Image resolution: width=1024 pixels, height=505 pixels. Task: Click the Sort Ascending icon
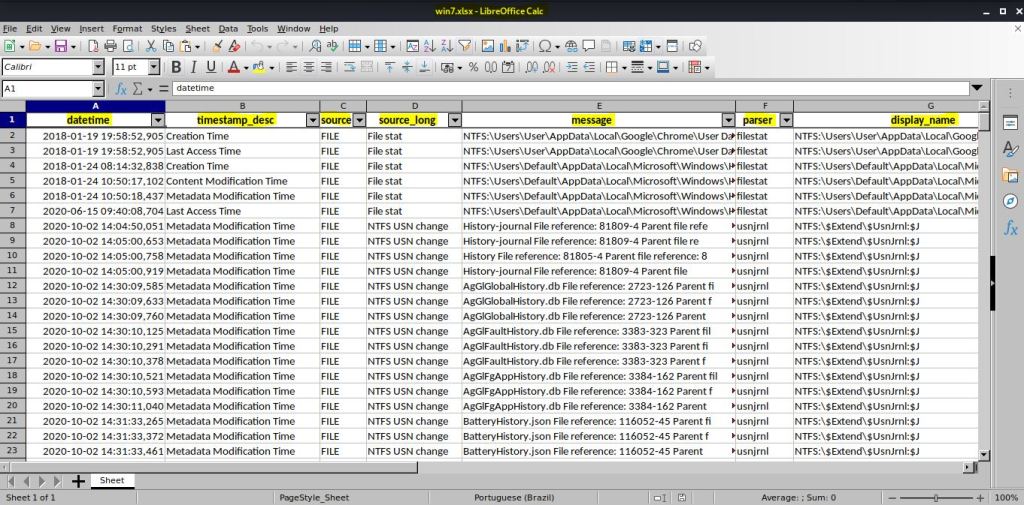(427, 46)
